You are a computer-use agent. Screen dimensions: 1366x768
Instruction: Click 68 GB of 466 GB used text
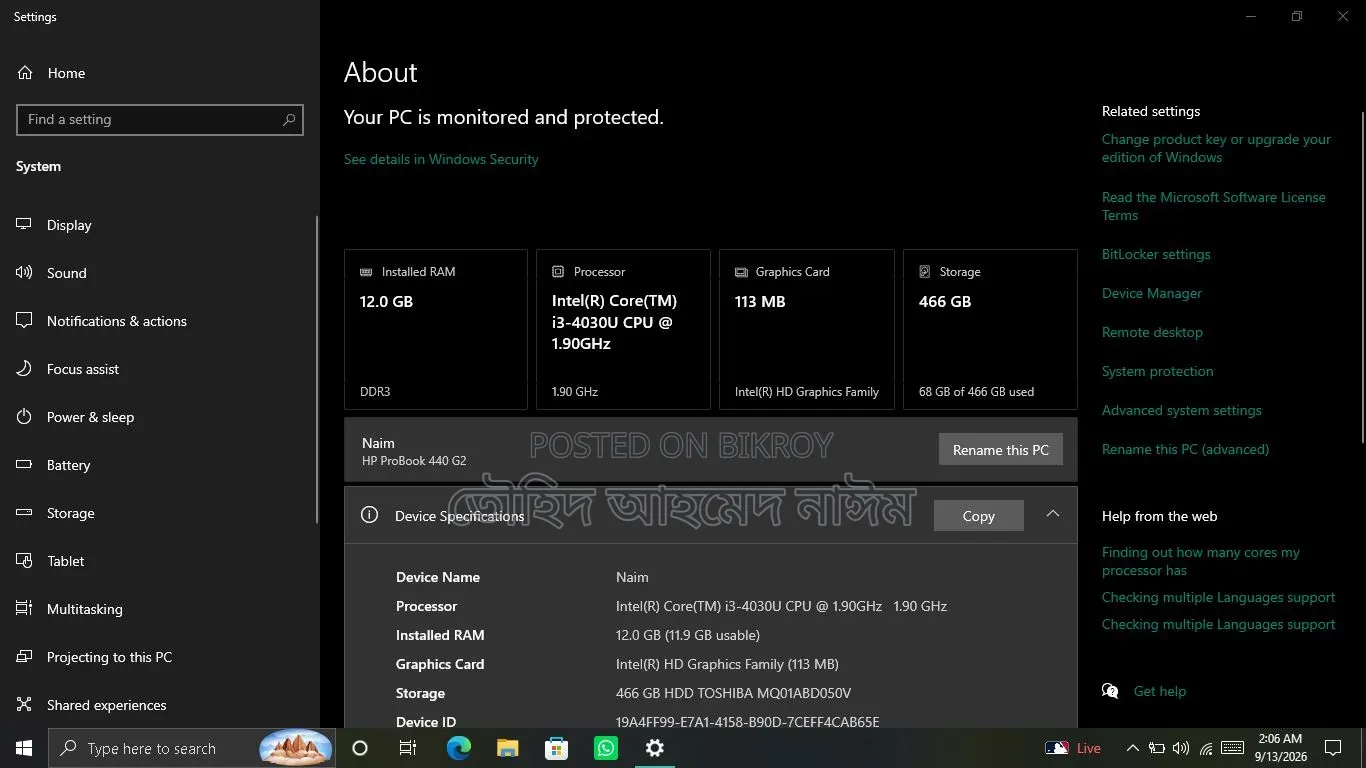[x=976, y=392]
